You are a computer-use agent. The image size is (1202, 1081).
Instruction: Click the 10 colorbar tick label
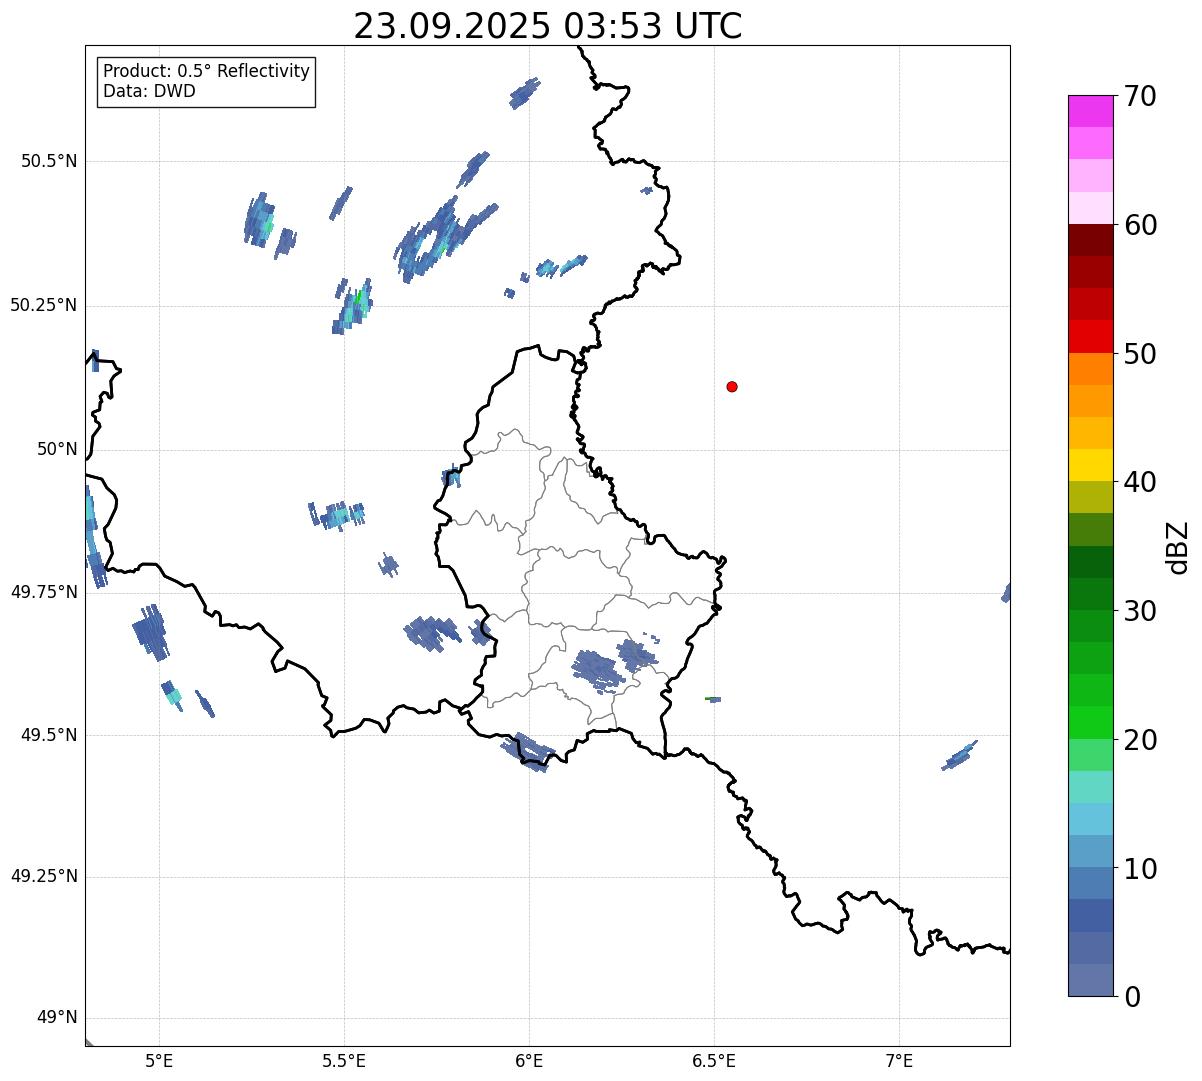click(x=1140, y=869)
